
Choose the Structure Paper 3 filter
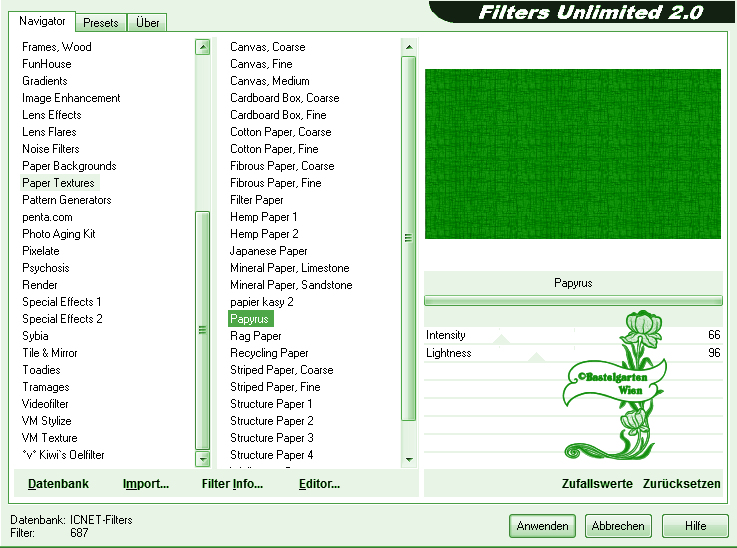click(x=272, y=438)
